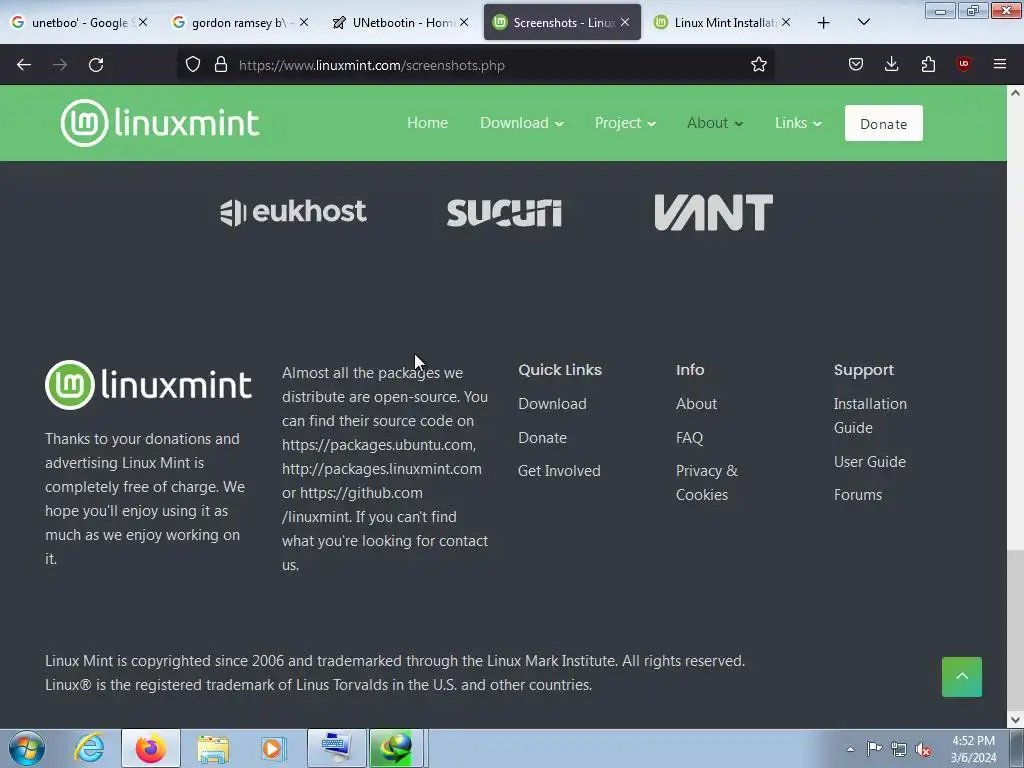This screenshot has height=768, width=1024.
Task: Close the gordon ramsey tab
Action: 304,22
